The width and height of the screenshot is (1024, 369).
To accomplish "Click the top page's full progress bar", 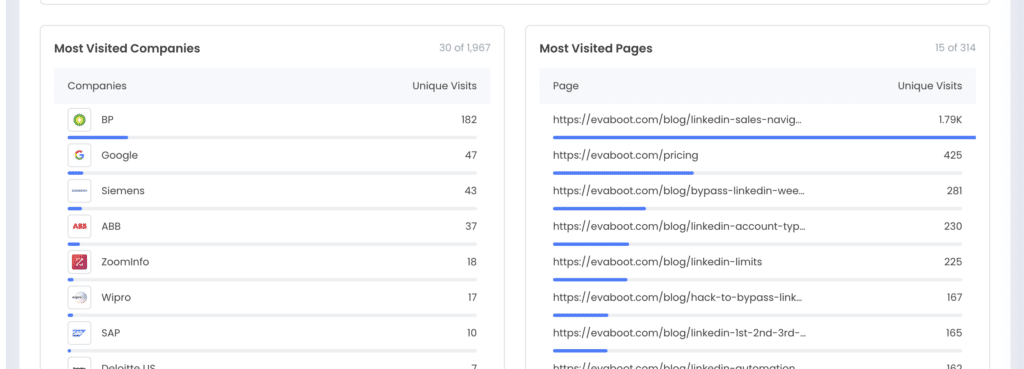I will pyautogui.click(x=764, y=137).
